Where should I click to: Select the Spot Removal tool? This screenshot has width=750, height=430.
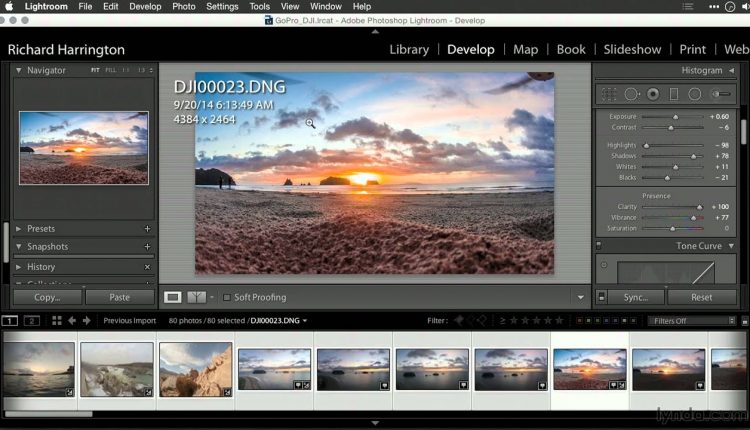[x=631, y=94]
